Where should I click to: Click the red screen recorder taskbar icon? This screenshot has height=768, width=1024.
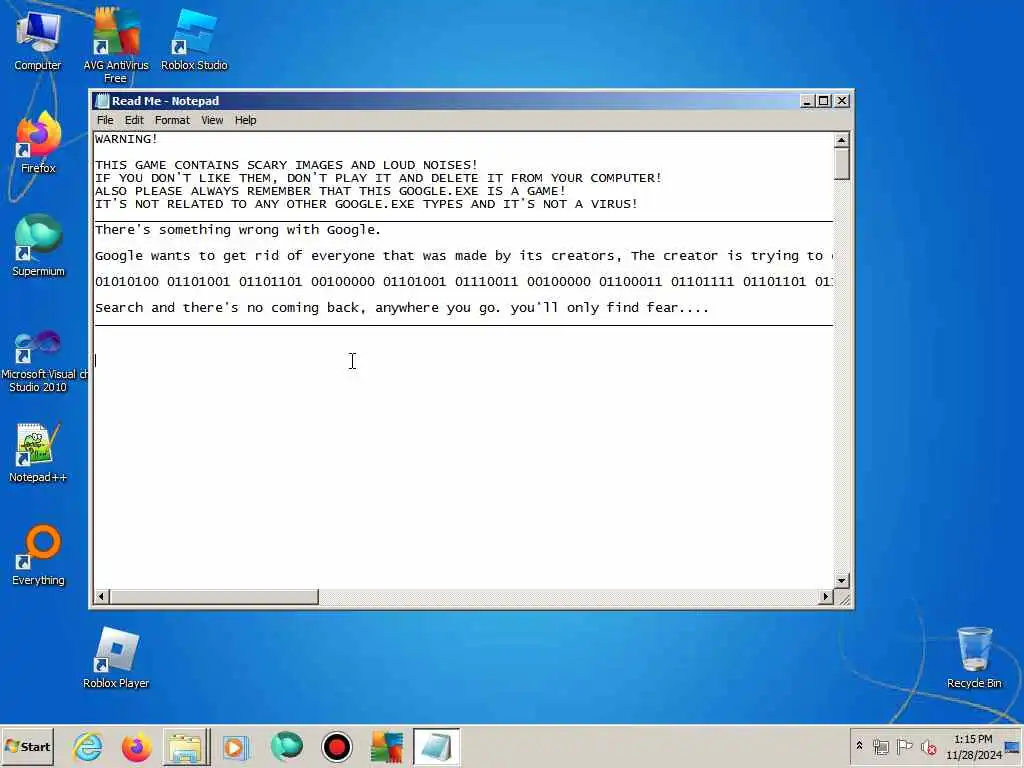point(336,747)
